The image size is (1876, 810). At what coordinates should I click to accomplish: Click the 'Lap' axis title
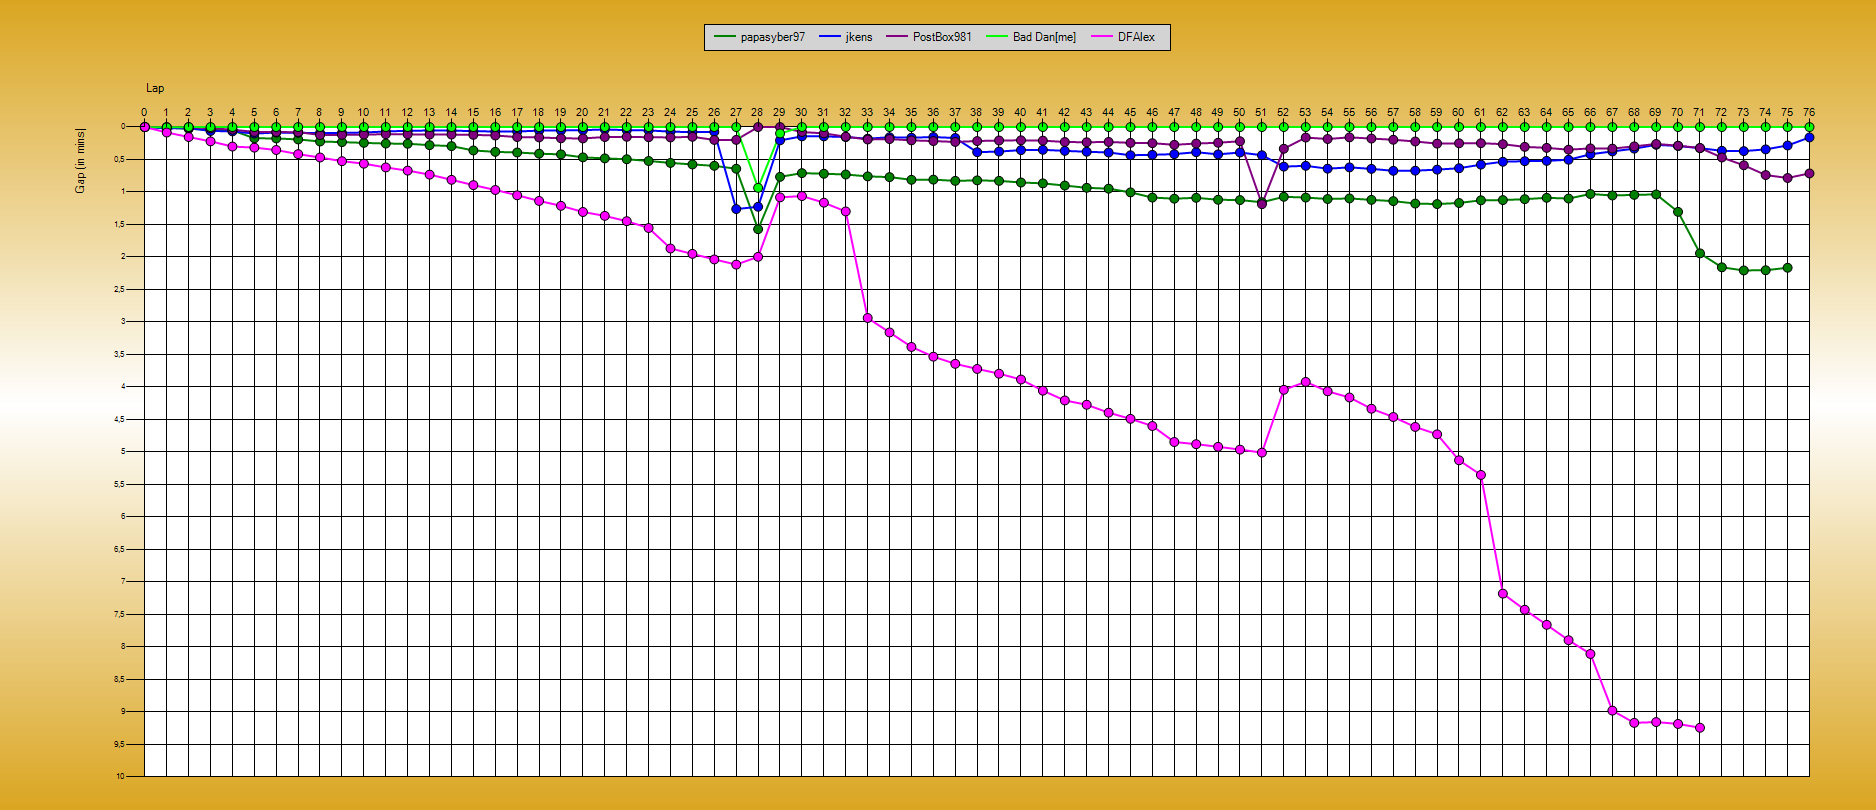[x=155, y=88]
